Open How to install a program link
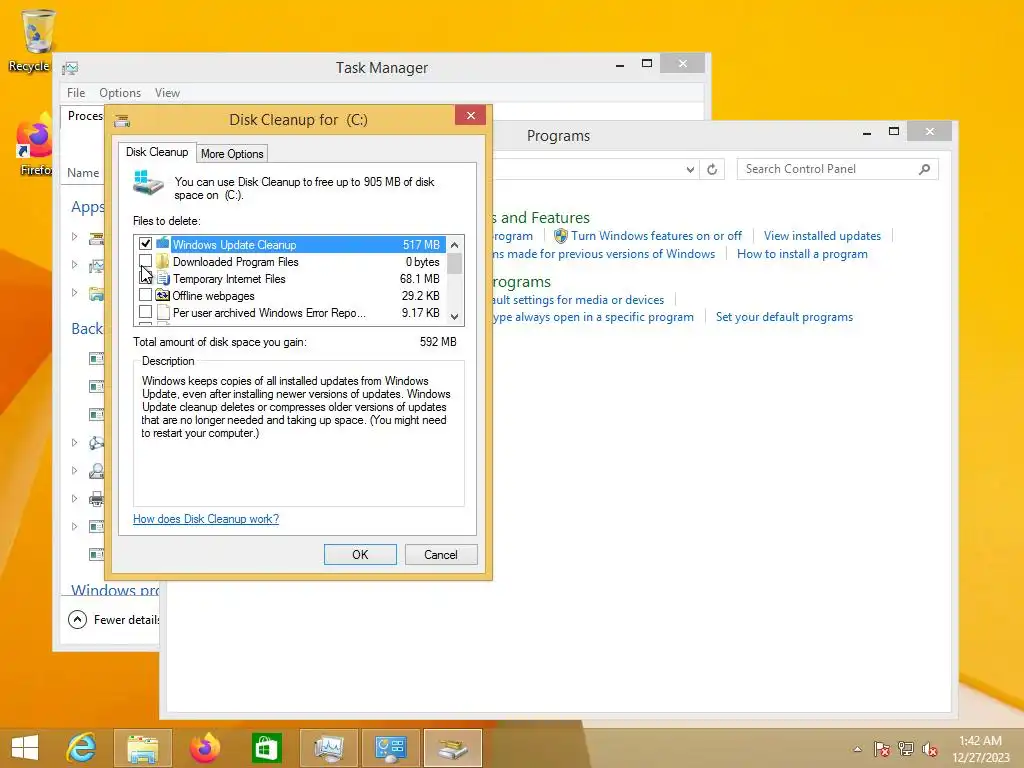This screenshot has width=1024, height=768. pyautogui.click(x=802, y=254)
